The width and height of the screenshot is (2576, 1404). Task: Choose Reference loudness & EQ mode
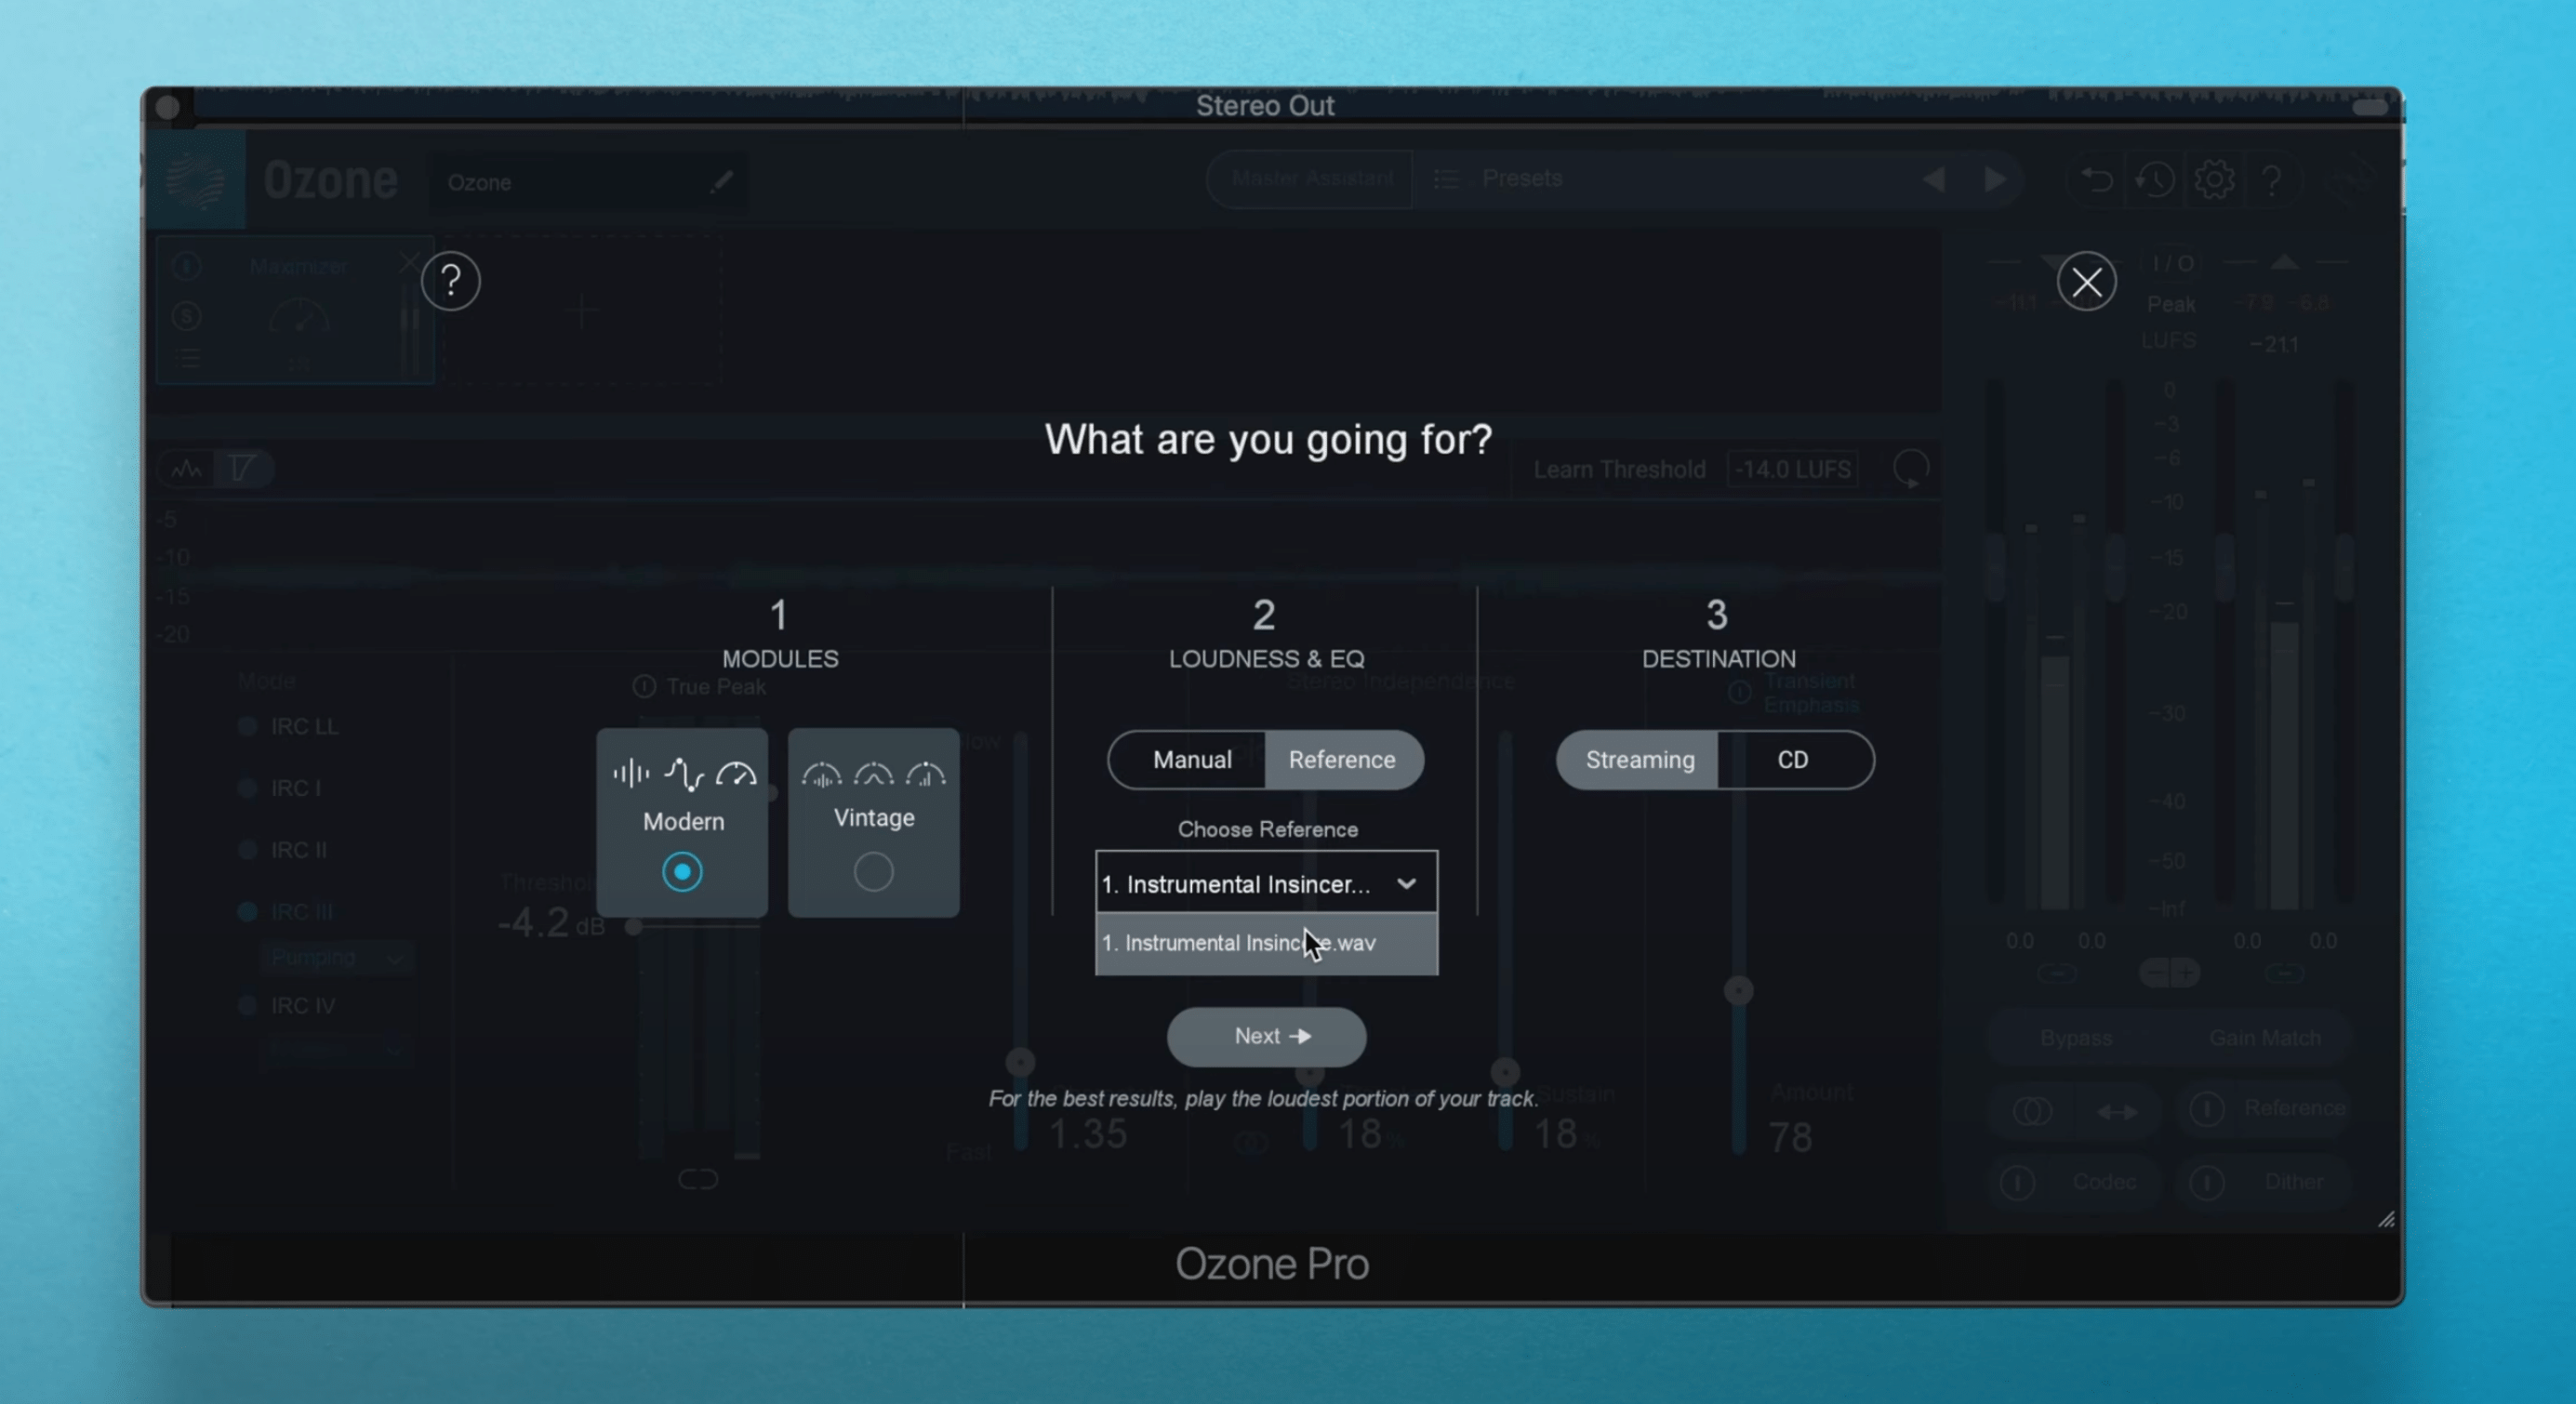[1342, 760]
